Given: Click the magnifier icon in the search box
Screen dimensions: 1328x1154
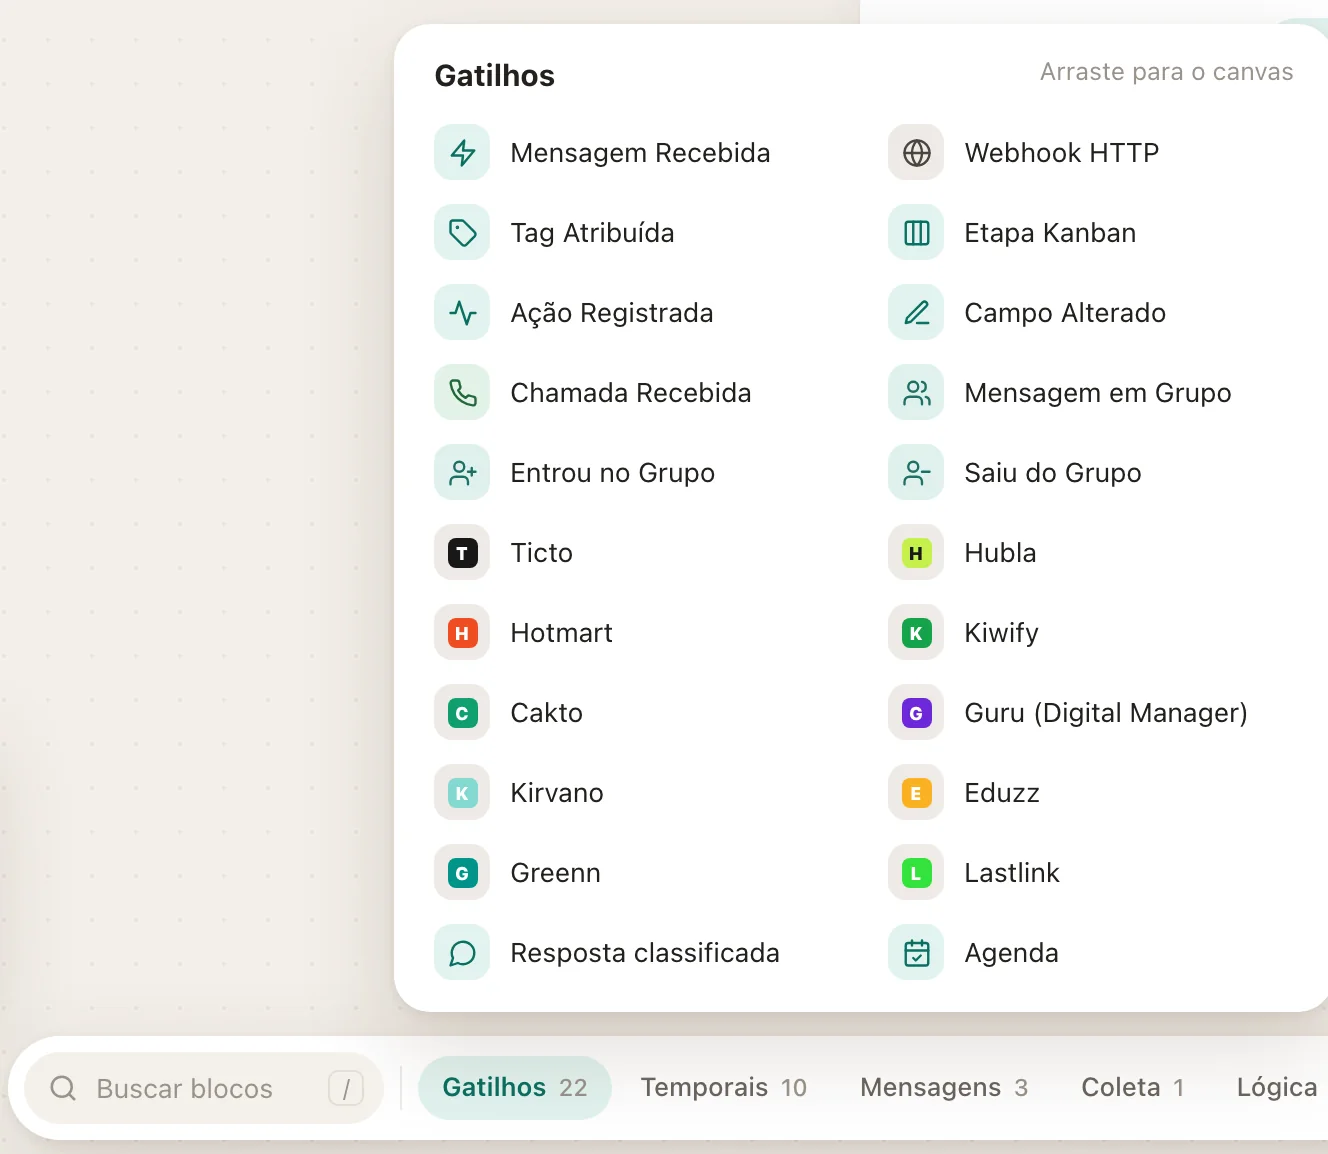Looking at the screenshot, I should [63, 1088].
